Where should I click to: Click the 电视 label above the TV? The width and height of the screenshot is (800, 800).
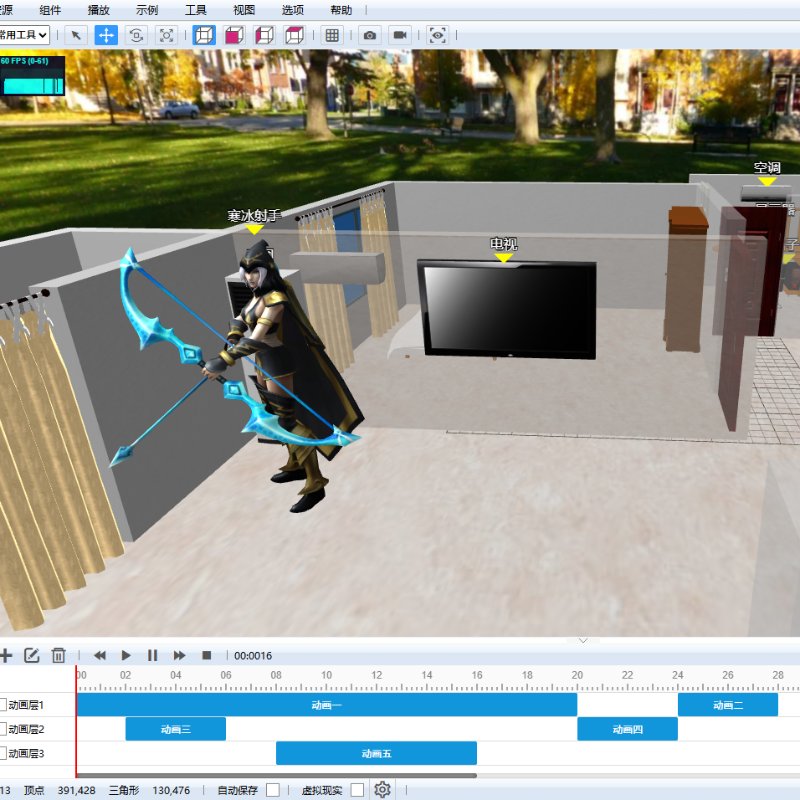[x=504, y=243]
